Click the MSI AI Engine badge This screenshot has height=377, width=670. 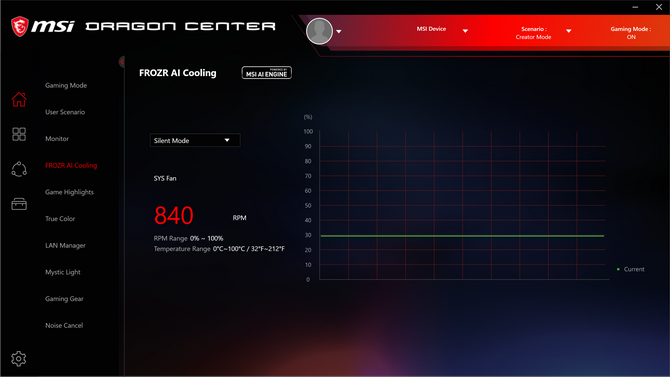click(x=267, y=73)
